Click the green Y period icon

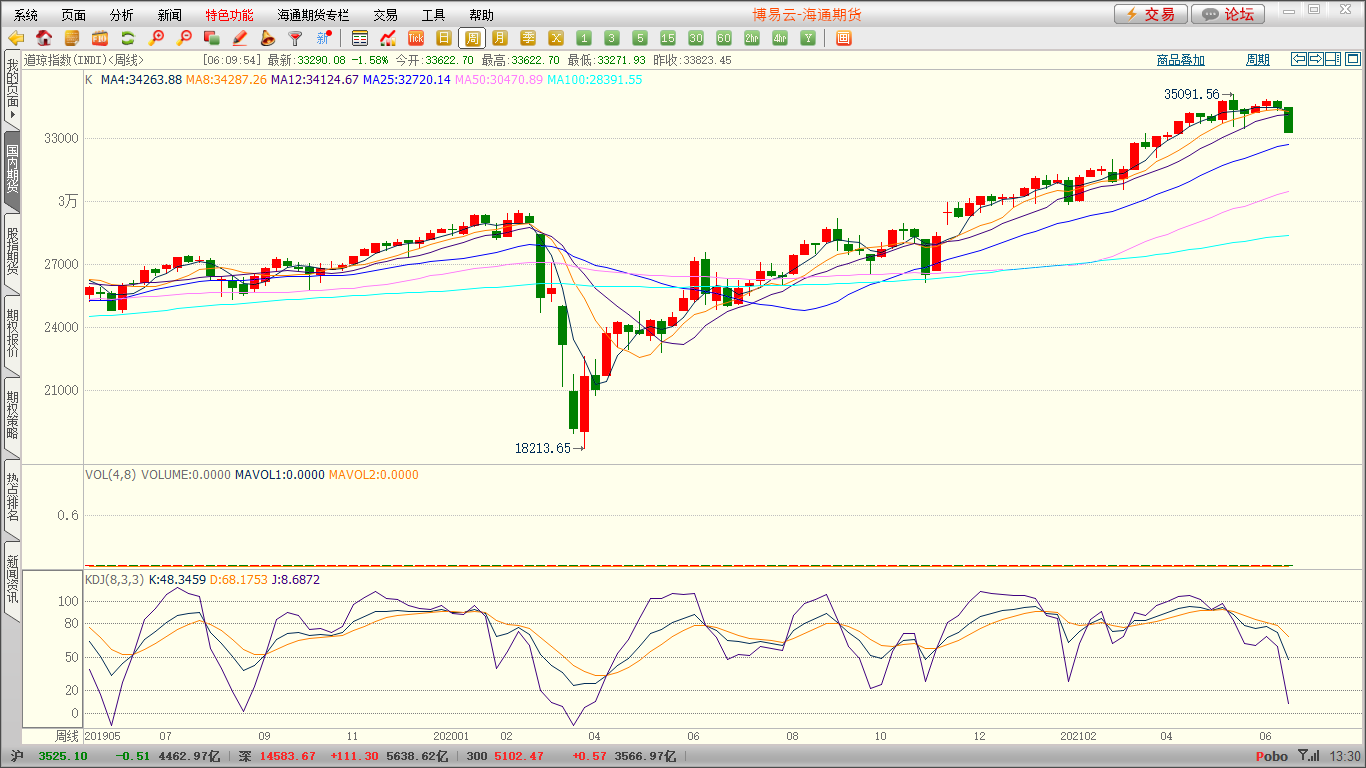(x=808, y=38)
